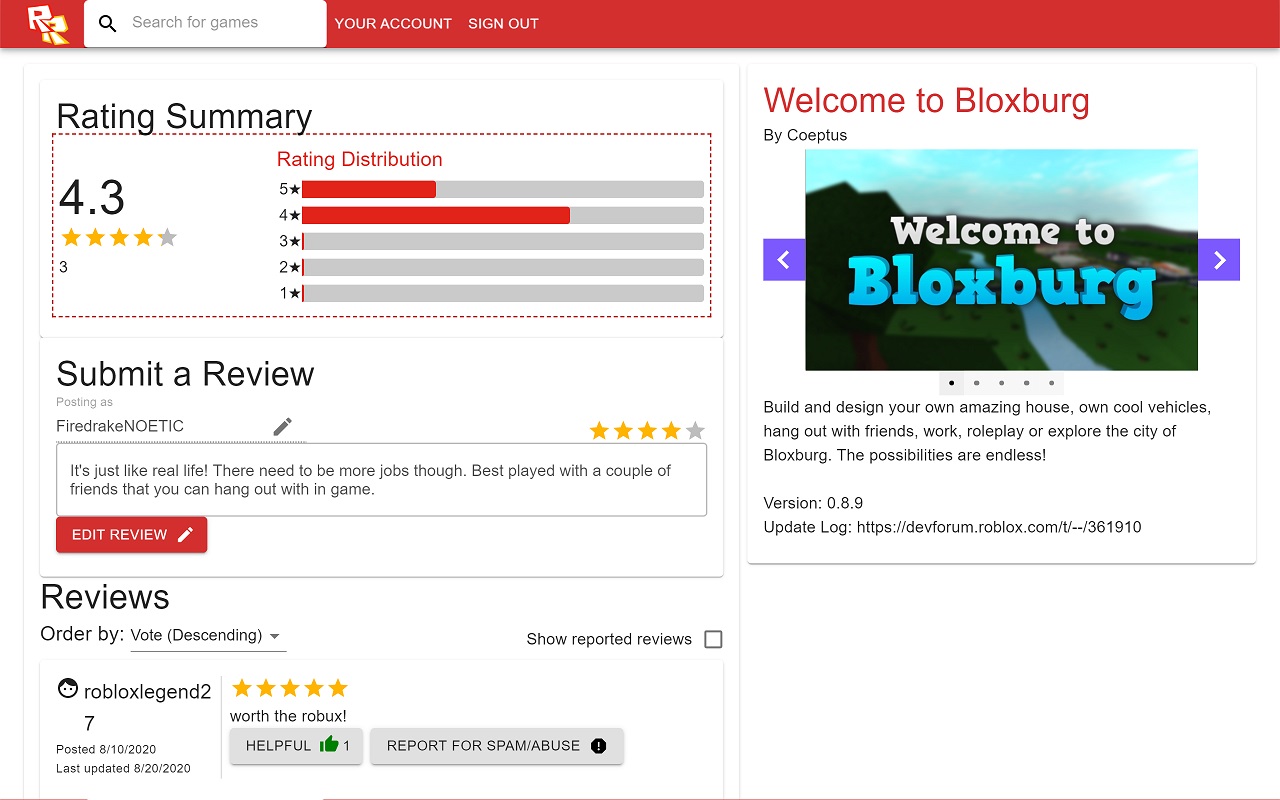Click the summary average star row

119,238
